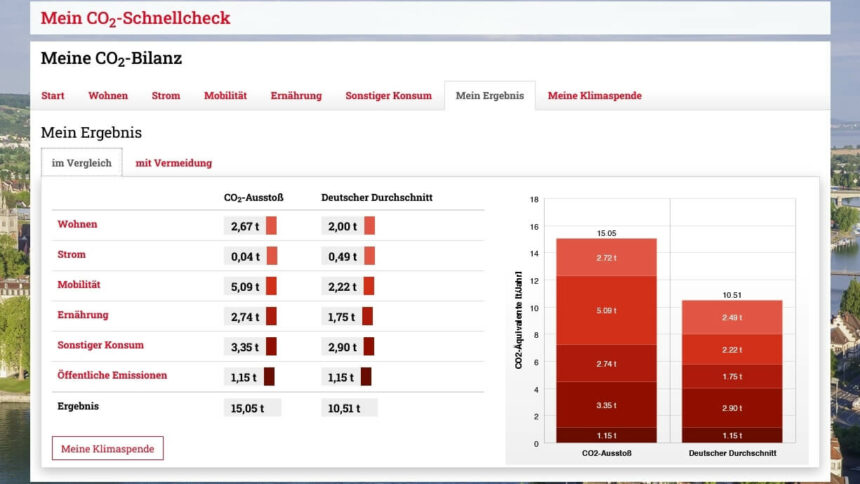
Task: Open the Ernährung row link
Action: (x=83, y=314)
